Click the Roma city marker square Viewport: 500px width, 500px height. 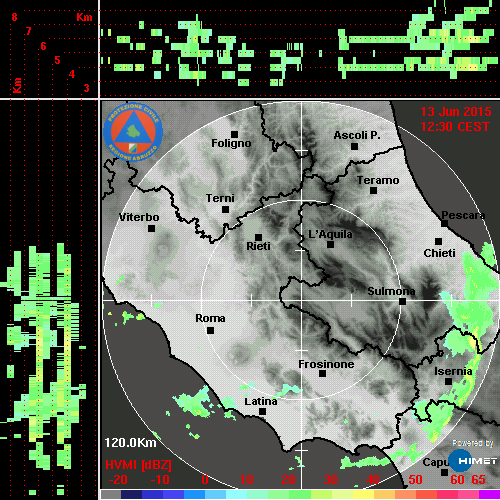(210, 331)
